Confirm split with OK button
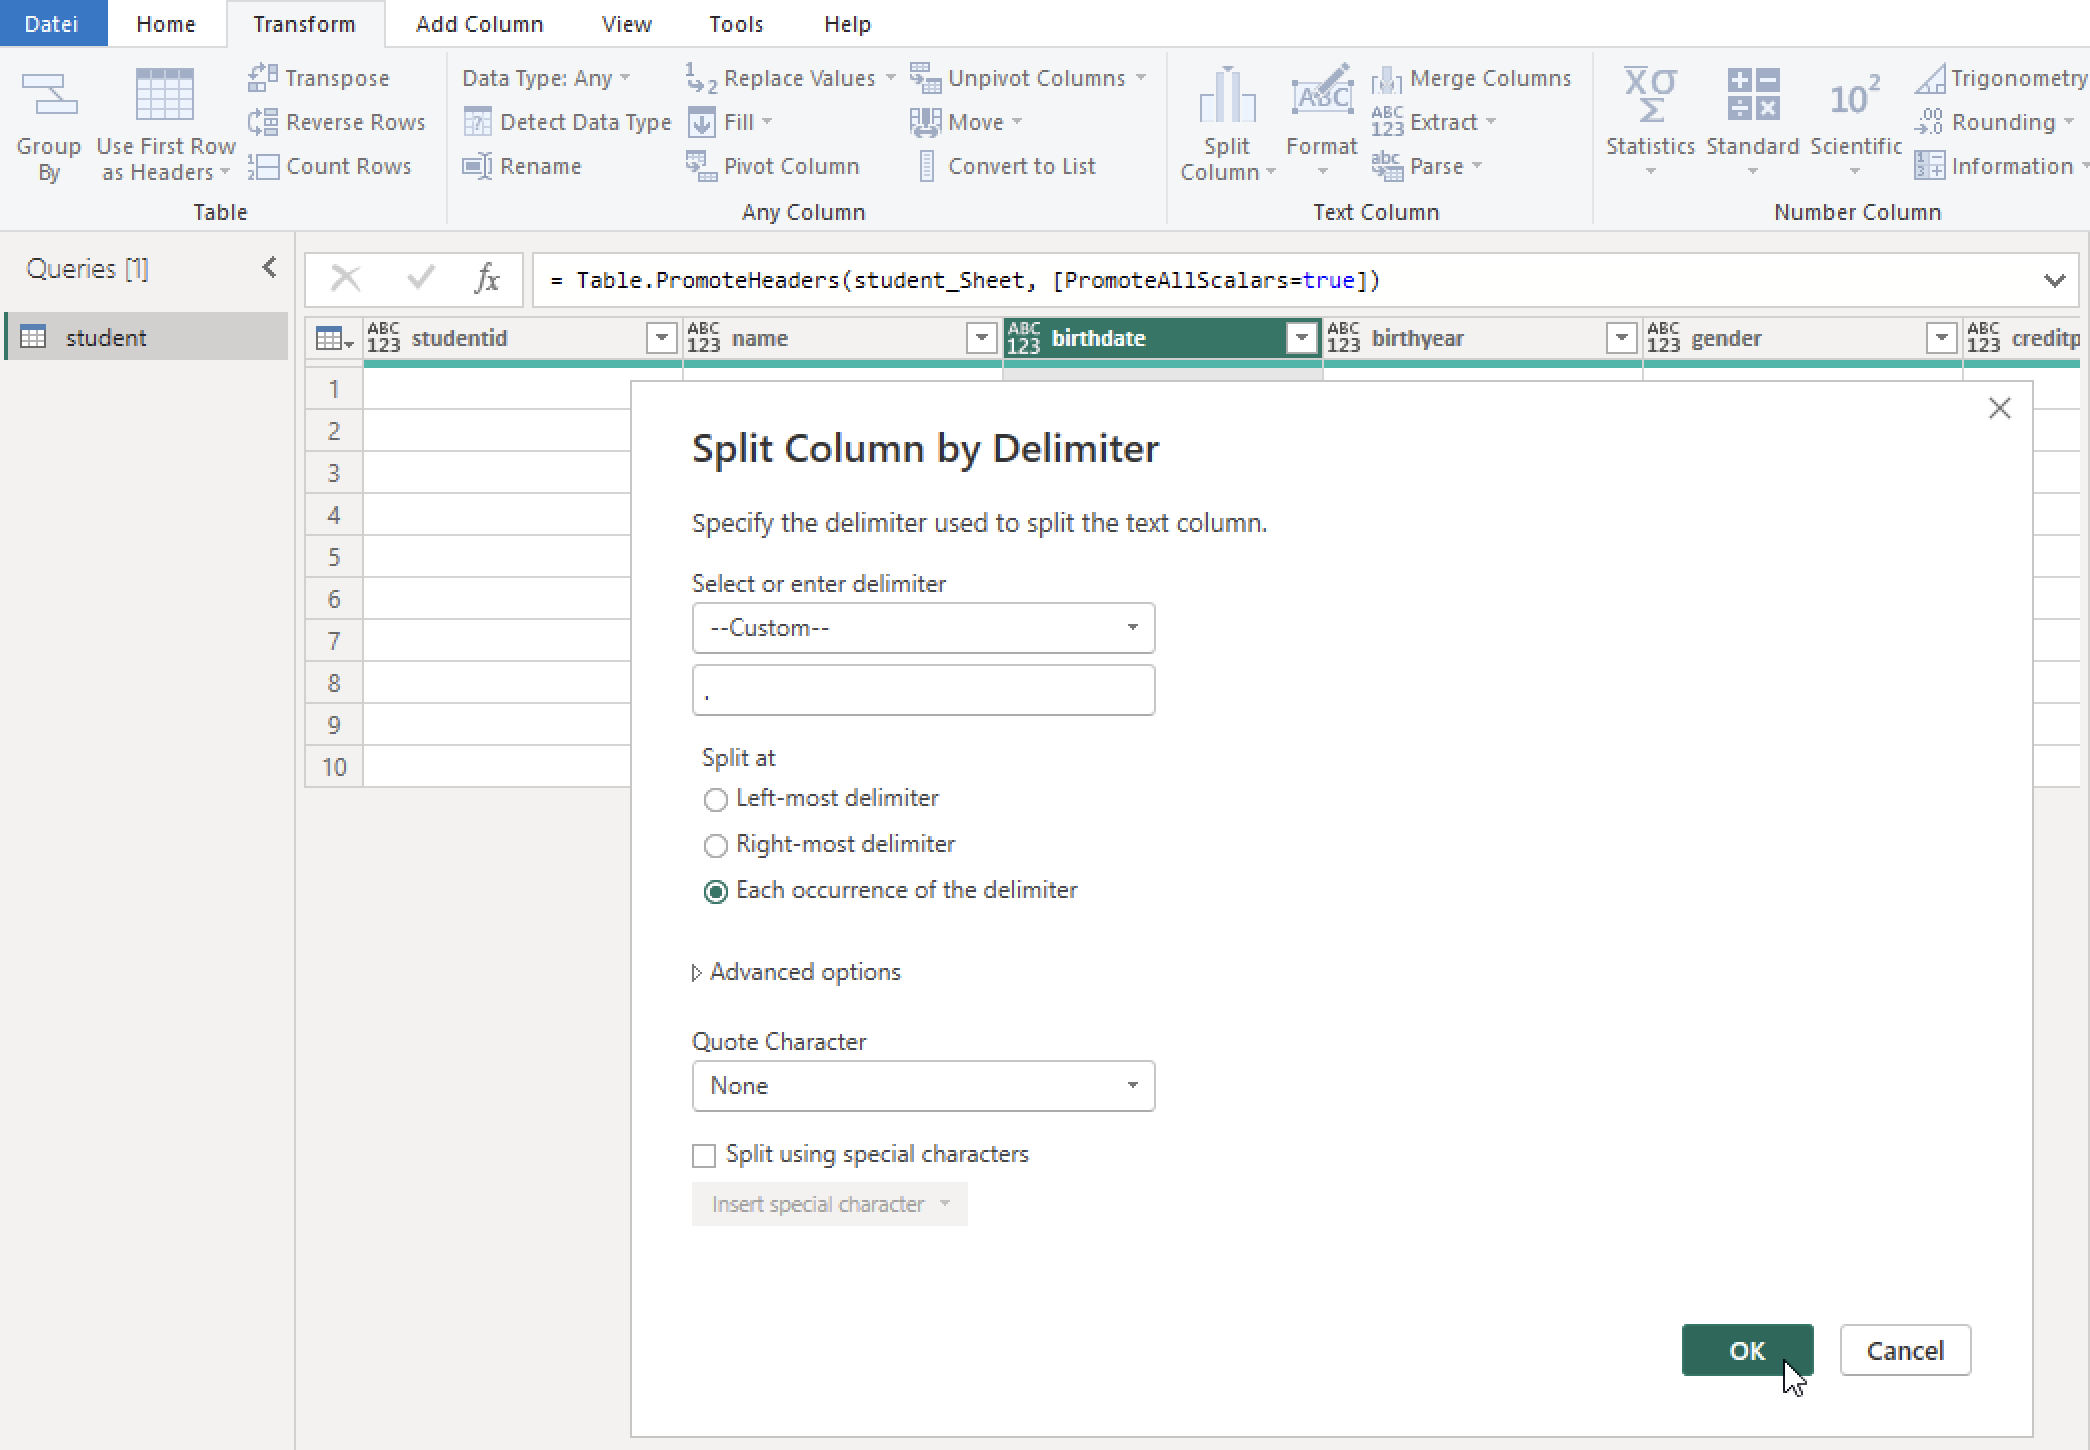 click(x=1746, y=1350)
